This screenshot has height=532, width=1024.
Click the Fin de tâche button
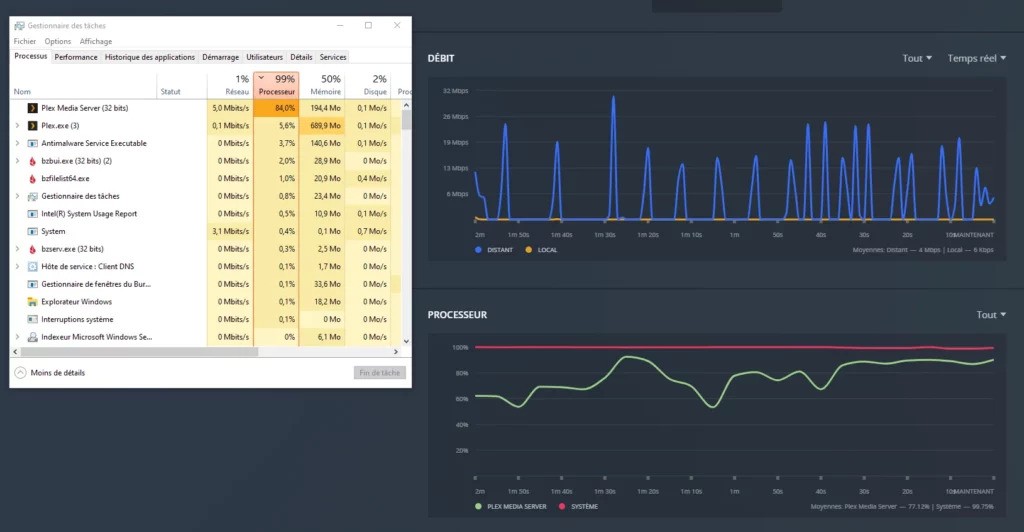pyautogui.click(x=379, y=373)
